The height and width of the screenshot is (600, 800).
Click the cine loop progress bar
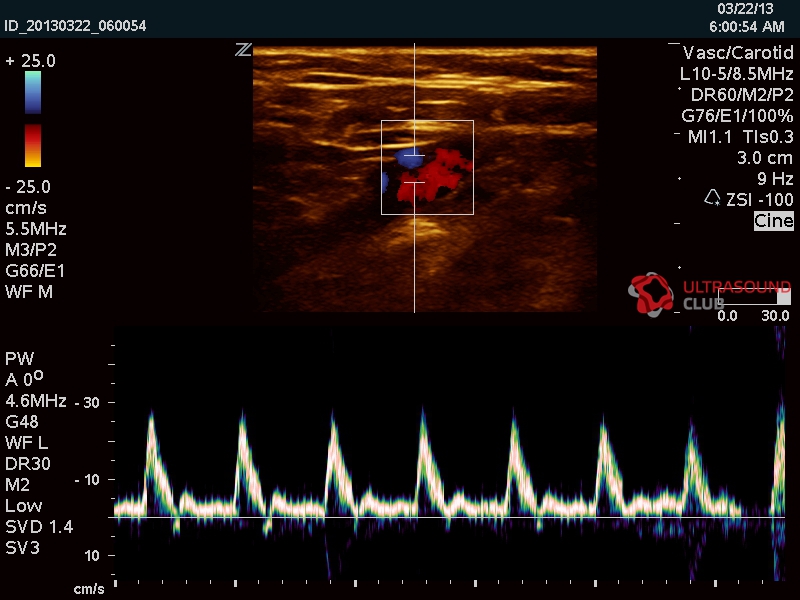(x=754, y=297)
